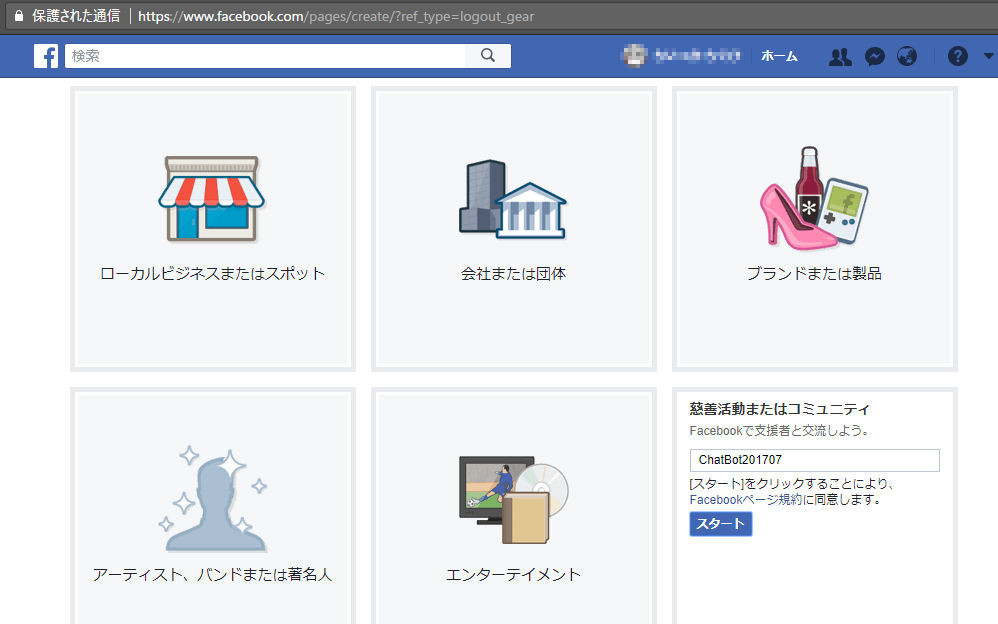
Task: Choose 会社または団体 category label
Action: tap(514, 274)
